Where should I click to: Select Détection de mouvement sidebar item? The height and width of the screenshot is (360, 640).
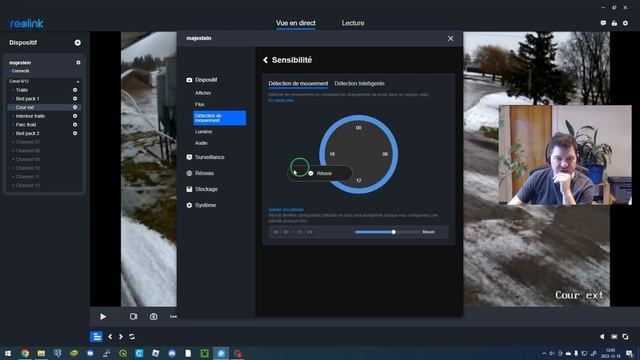tap(220, 118)
